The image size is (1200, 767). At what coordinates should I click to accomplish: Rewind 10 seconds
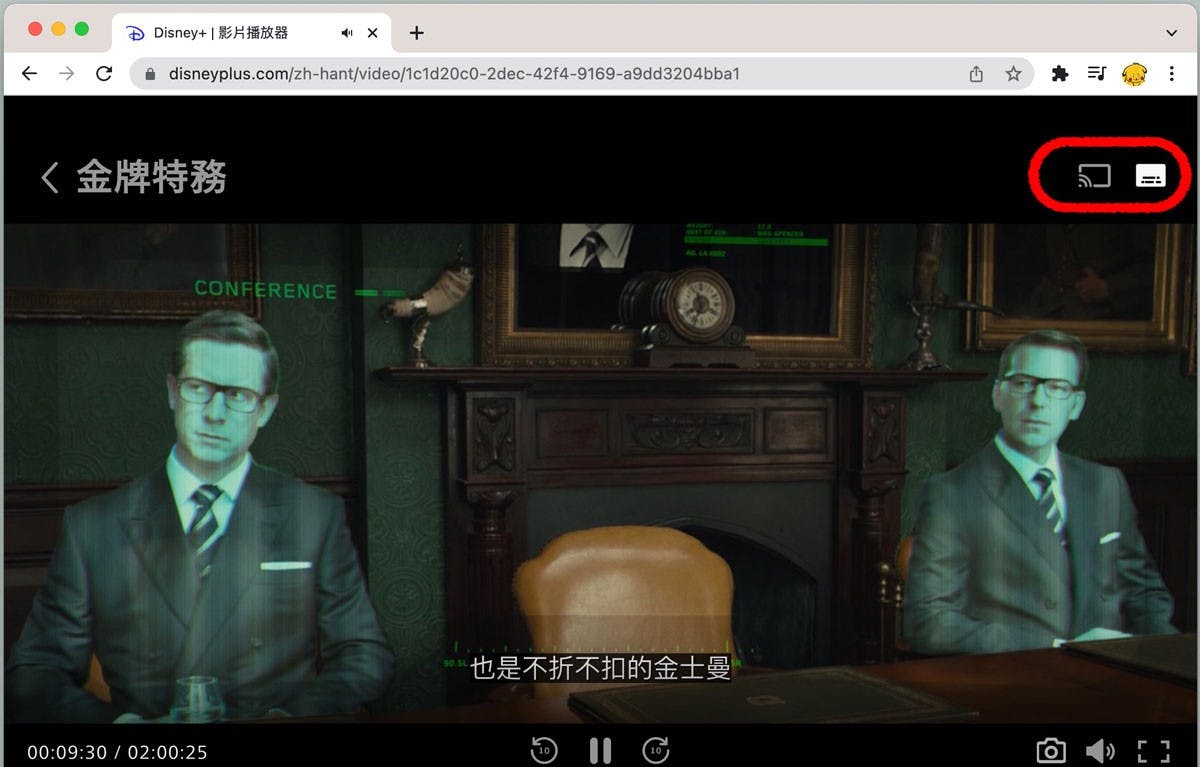[x=544, y=750]
